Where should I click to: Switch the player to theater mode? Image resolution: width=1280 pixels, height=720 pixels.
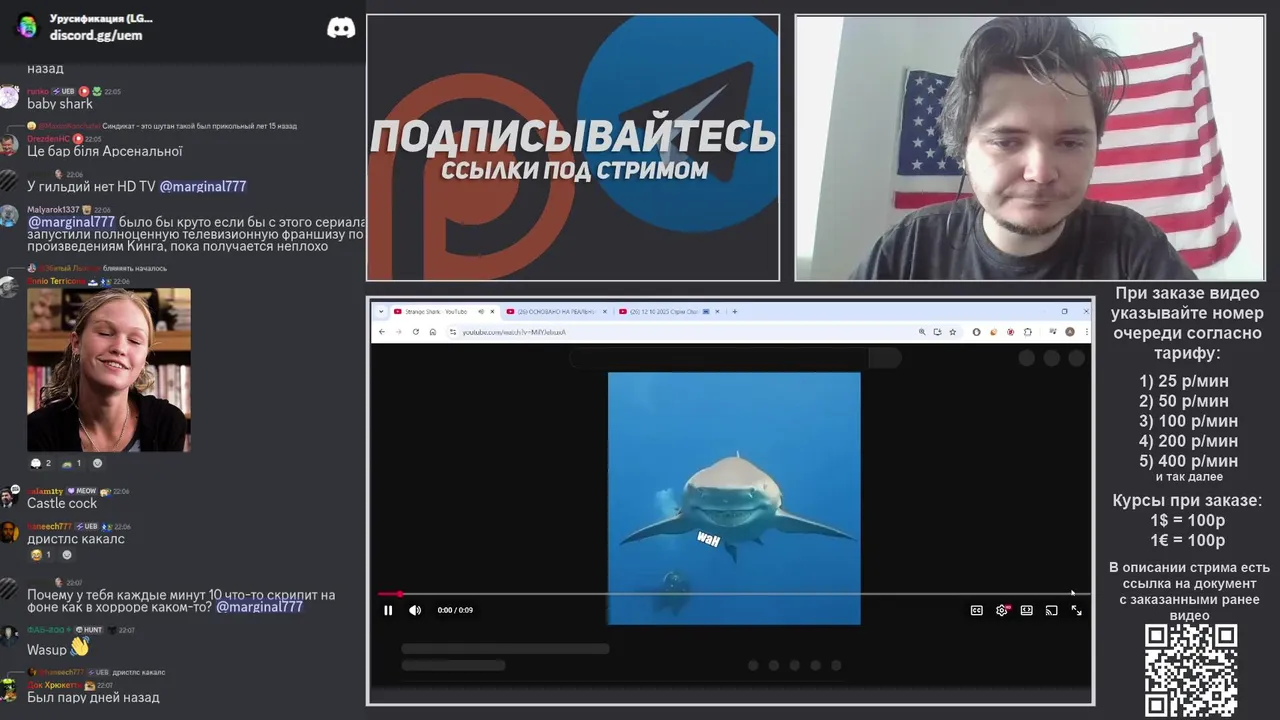(x=1026, y=610)
